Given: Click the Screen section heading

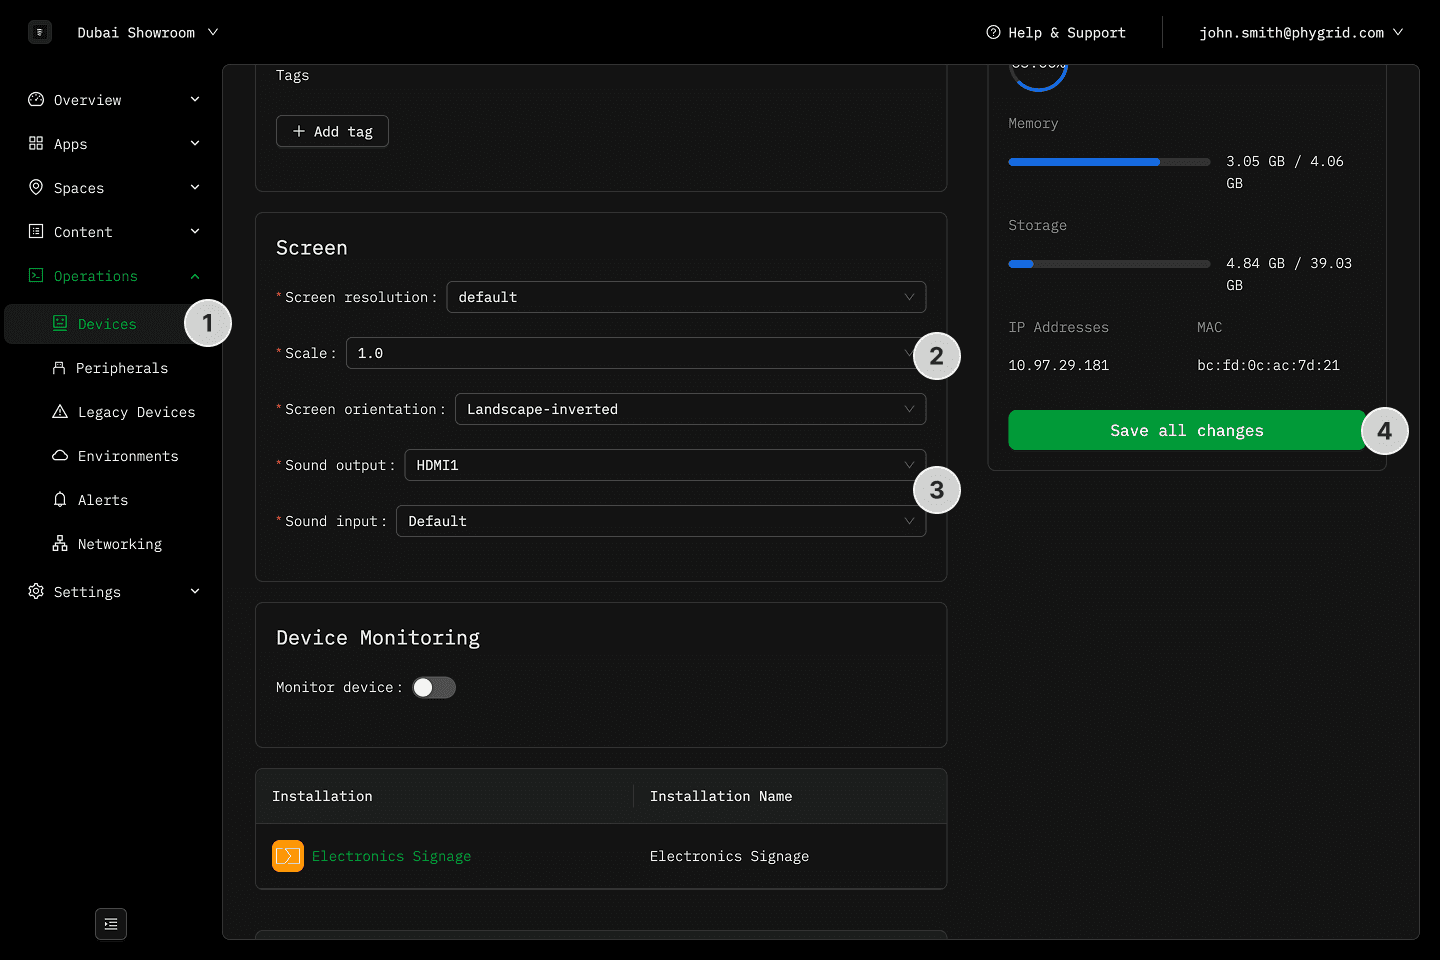Looking at the screenshot, I should pyautogui.click(x=312, y=247).
